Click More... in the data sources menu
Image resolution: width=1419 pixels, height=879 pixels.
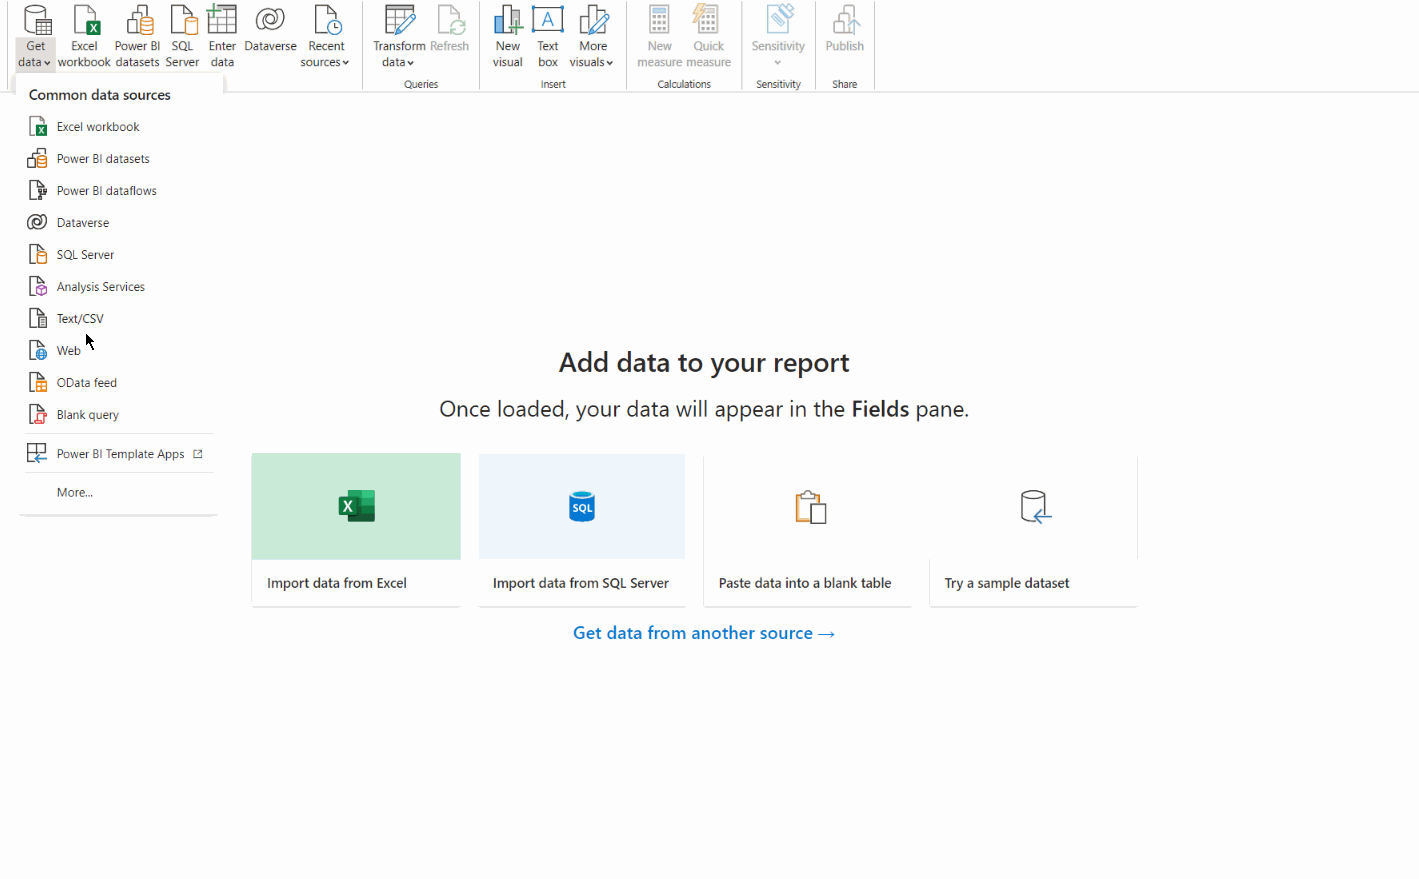[x=75, y=493]
